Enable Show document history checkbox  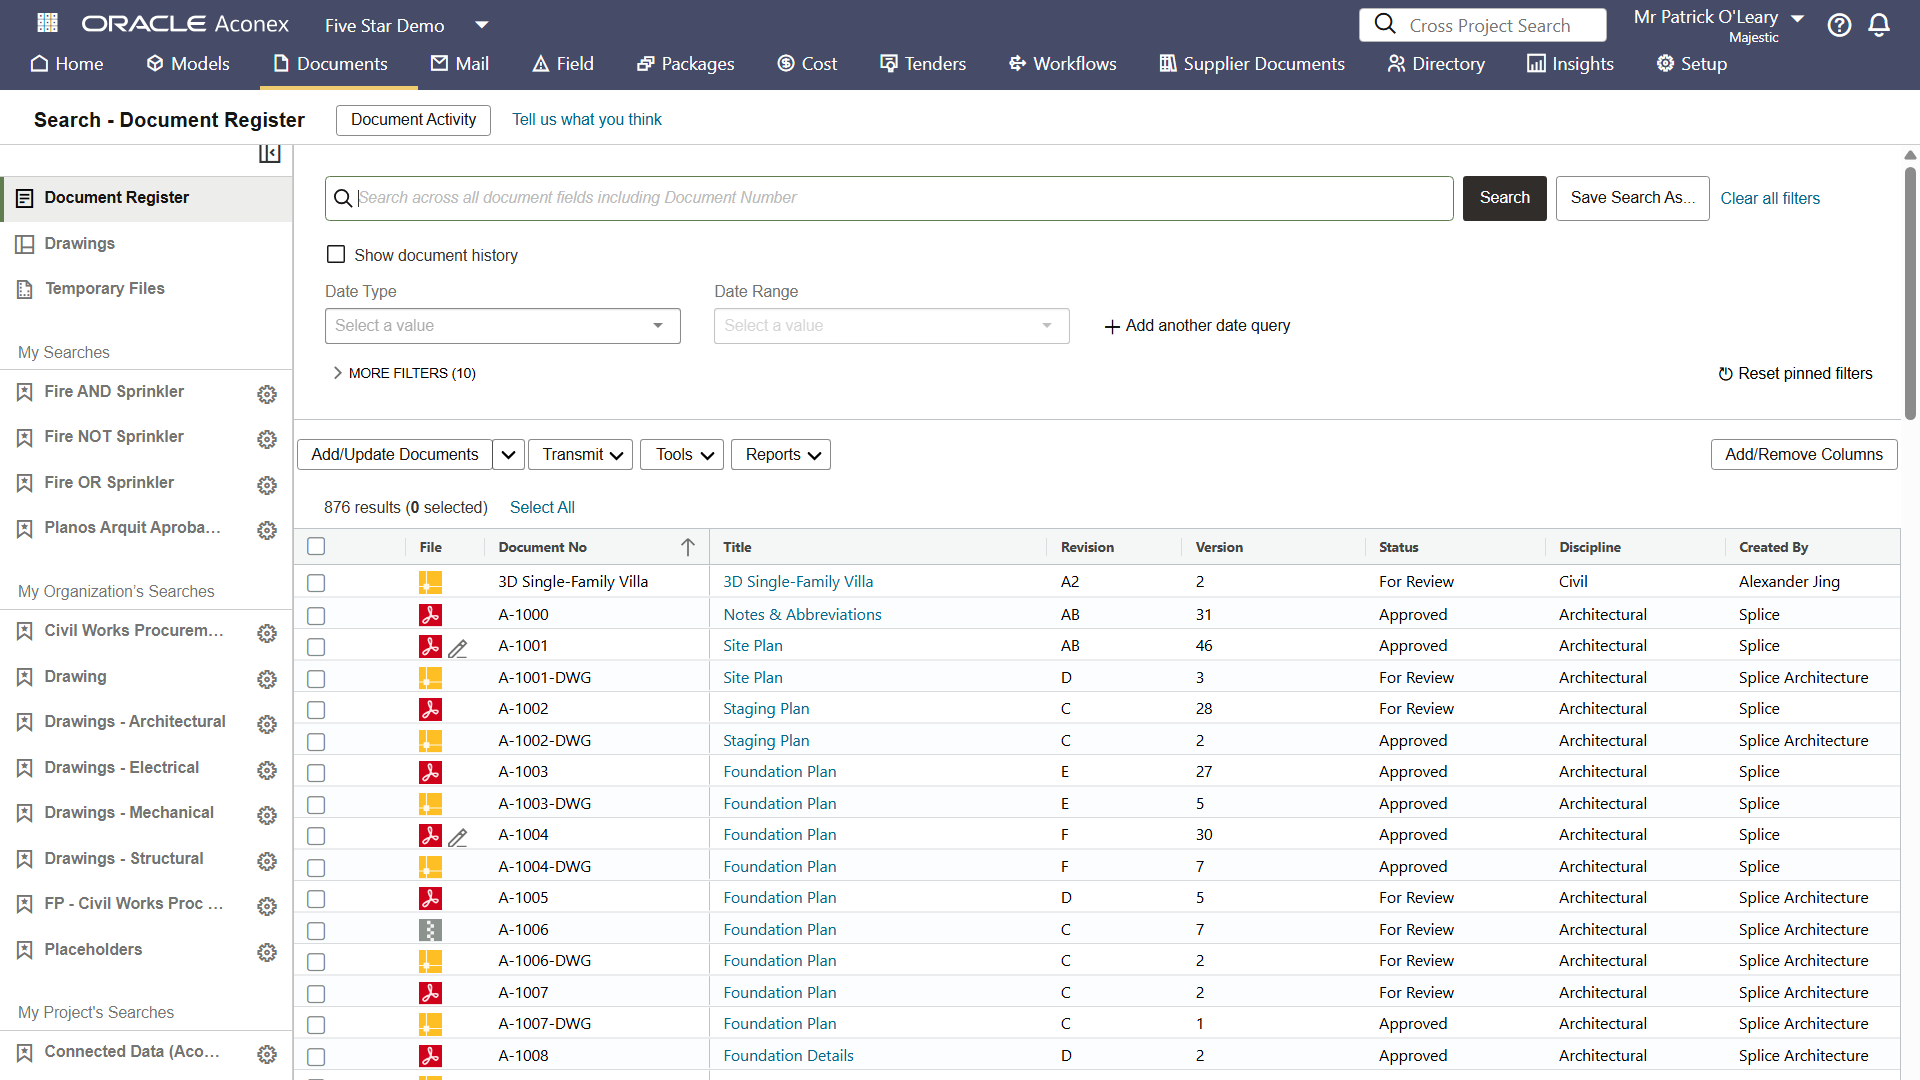(336, 255)
